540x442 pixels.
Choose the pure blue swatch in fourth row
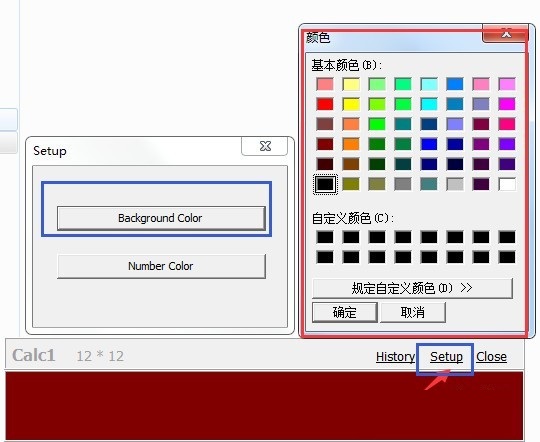[429, 144]
